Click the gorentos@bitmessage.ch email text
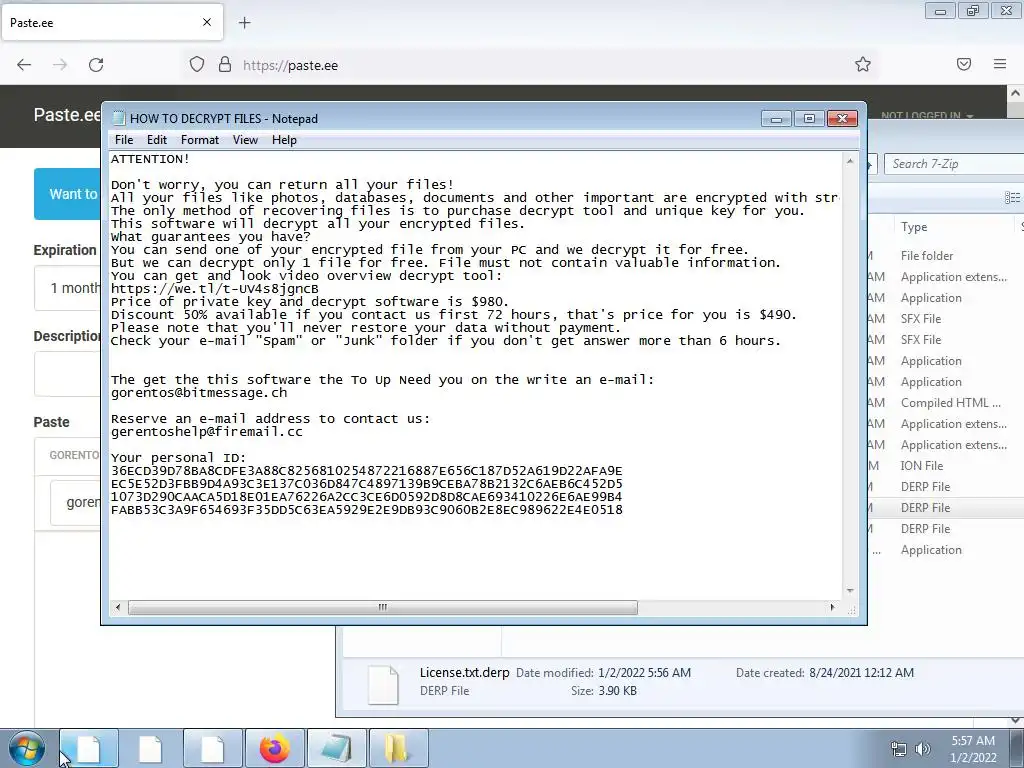The height and width of the screenshot is (768, 1024). (199, 393)
